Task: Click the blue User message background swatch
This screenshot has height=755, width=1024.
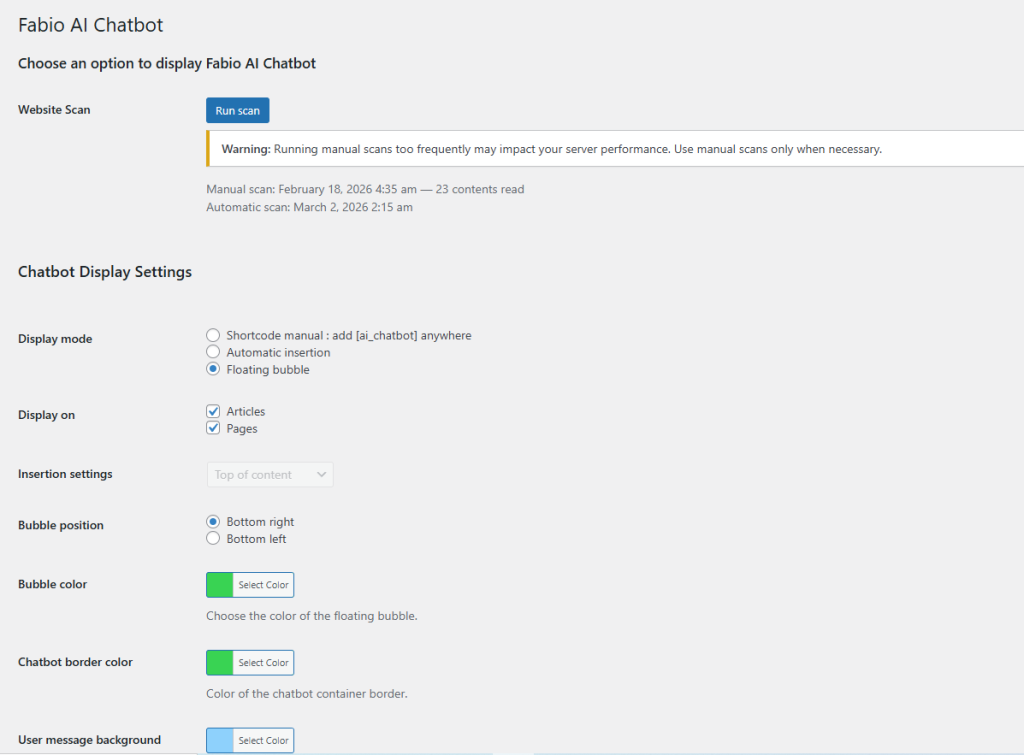Action: click(x=220, y=741)
